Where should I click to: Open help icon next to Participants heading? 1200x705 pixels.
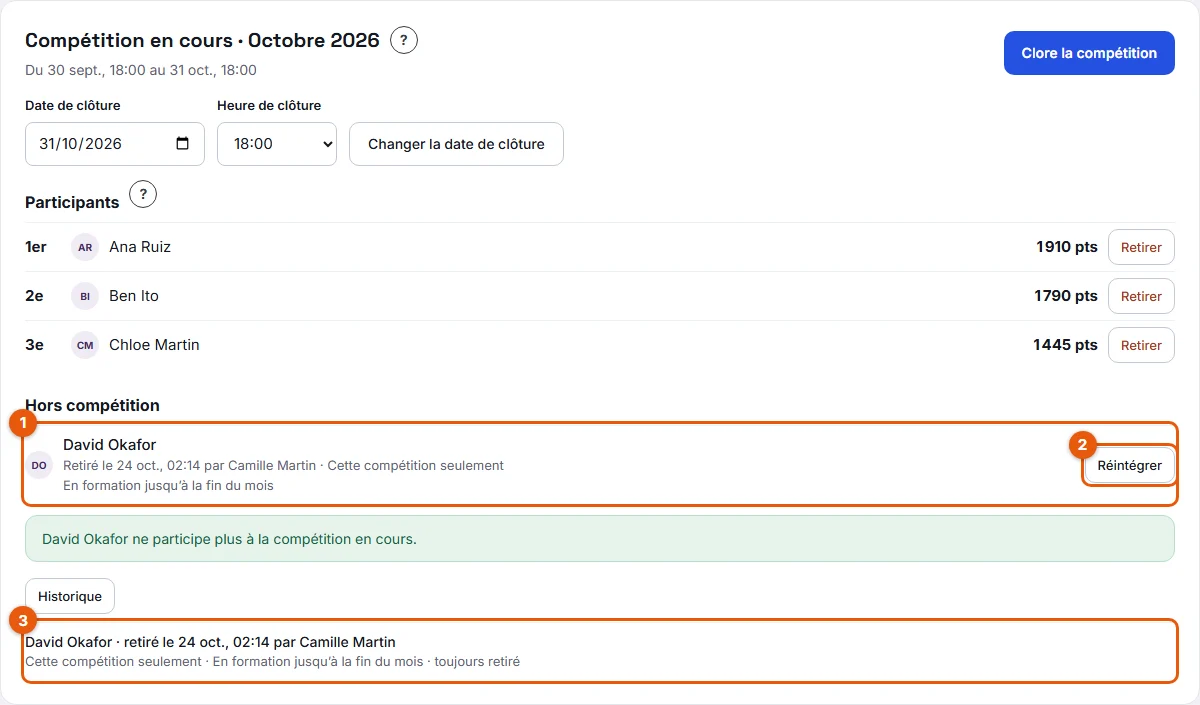[x=143, y=194]
